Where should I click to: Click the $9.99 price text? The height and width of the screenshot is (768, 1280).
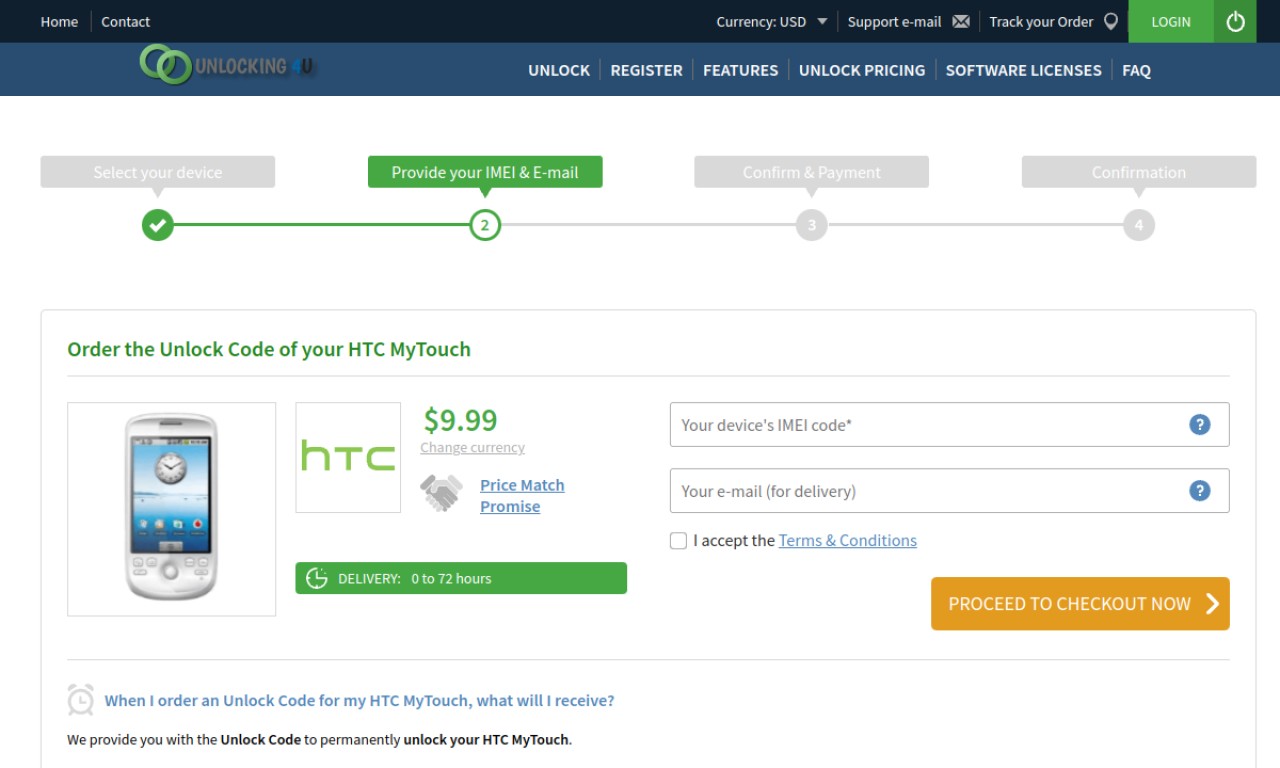pos(460,419)
